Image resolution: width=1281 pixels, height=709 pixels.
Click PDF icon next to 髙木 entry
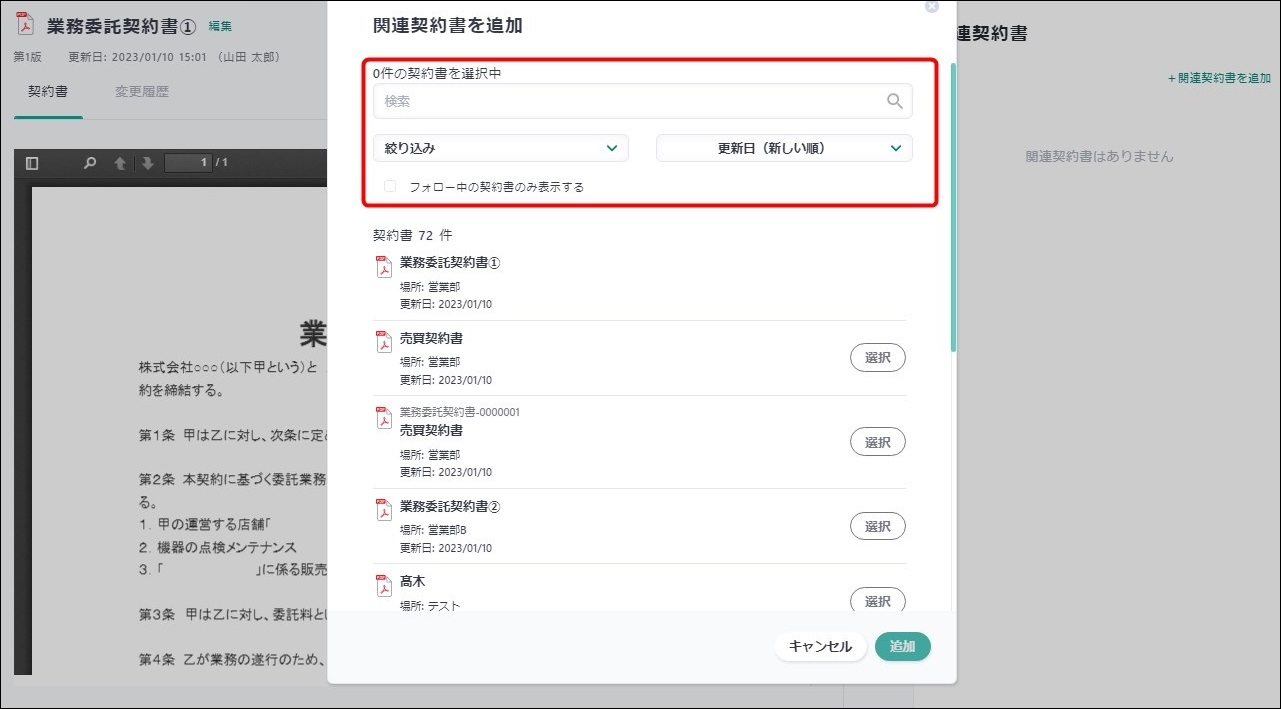[383, 585]
